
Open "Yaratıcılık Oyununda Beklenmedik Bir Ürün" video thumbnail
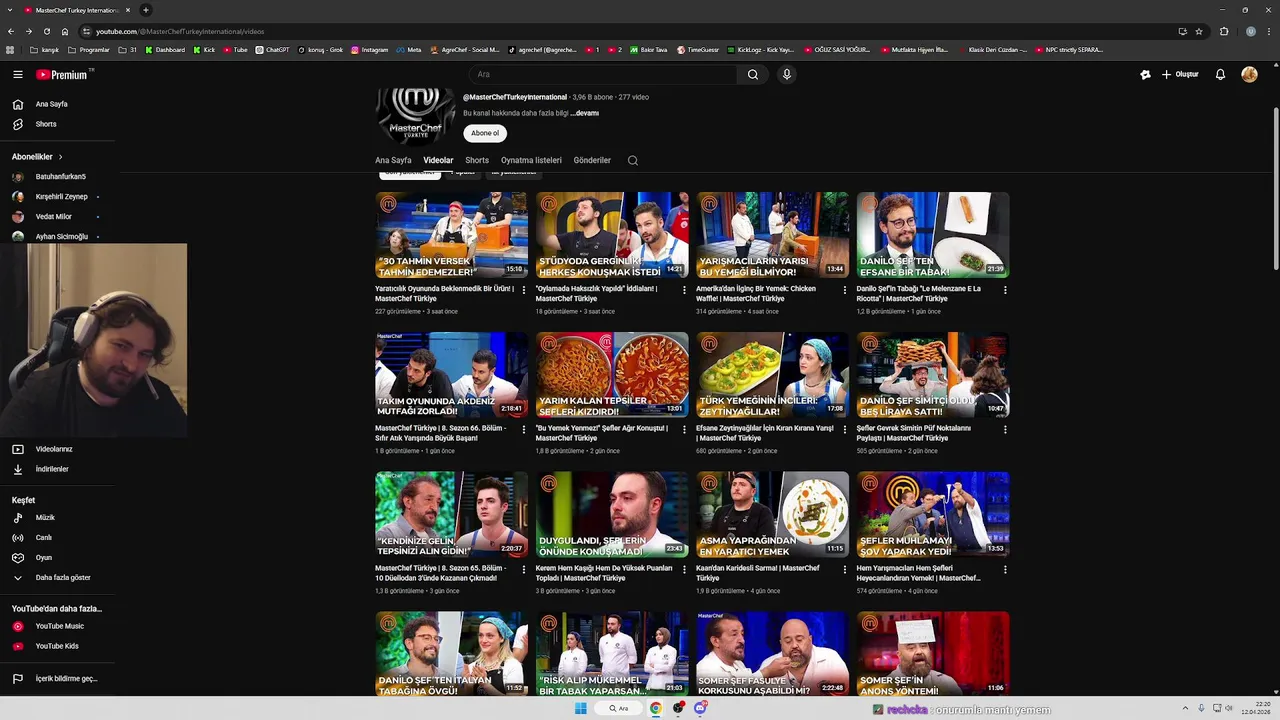point(451,235)
